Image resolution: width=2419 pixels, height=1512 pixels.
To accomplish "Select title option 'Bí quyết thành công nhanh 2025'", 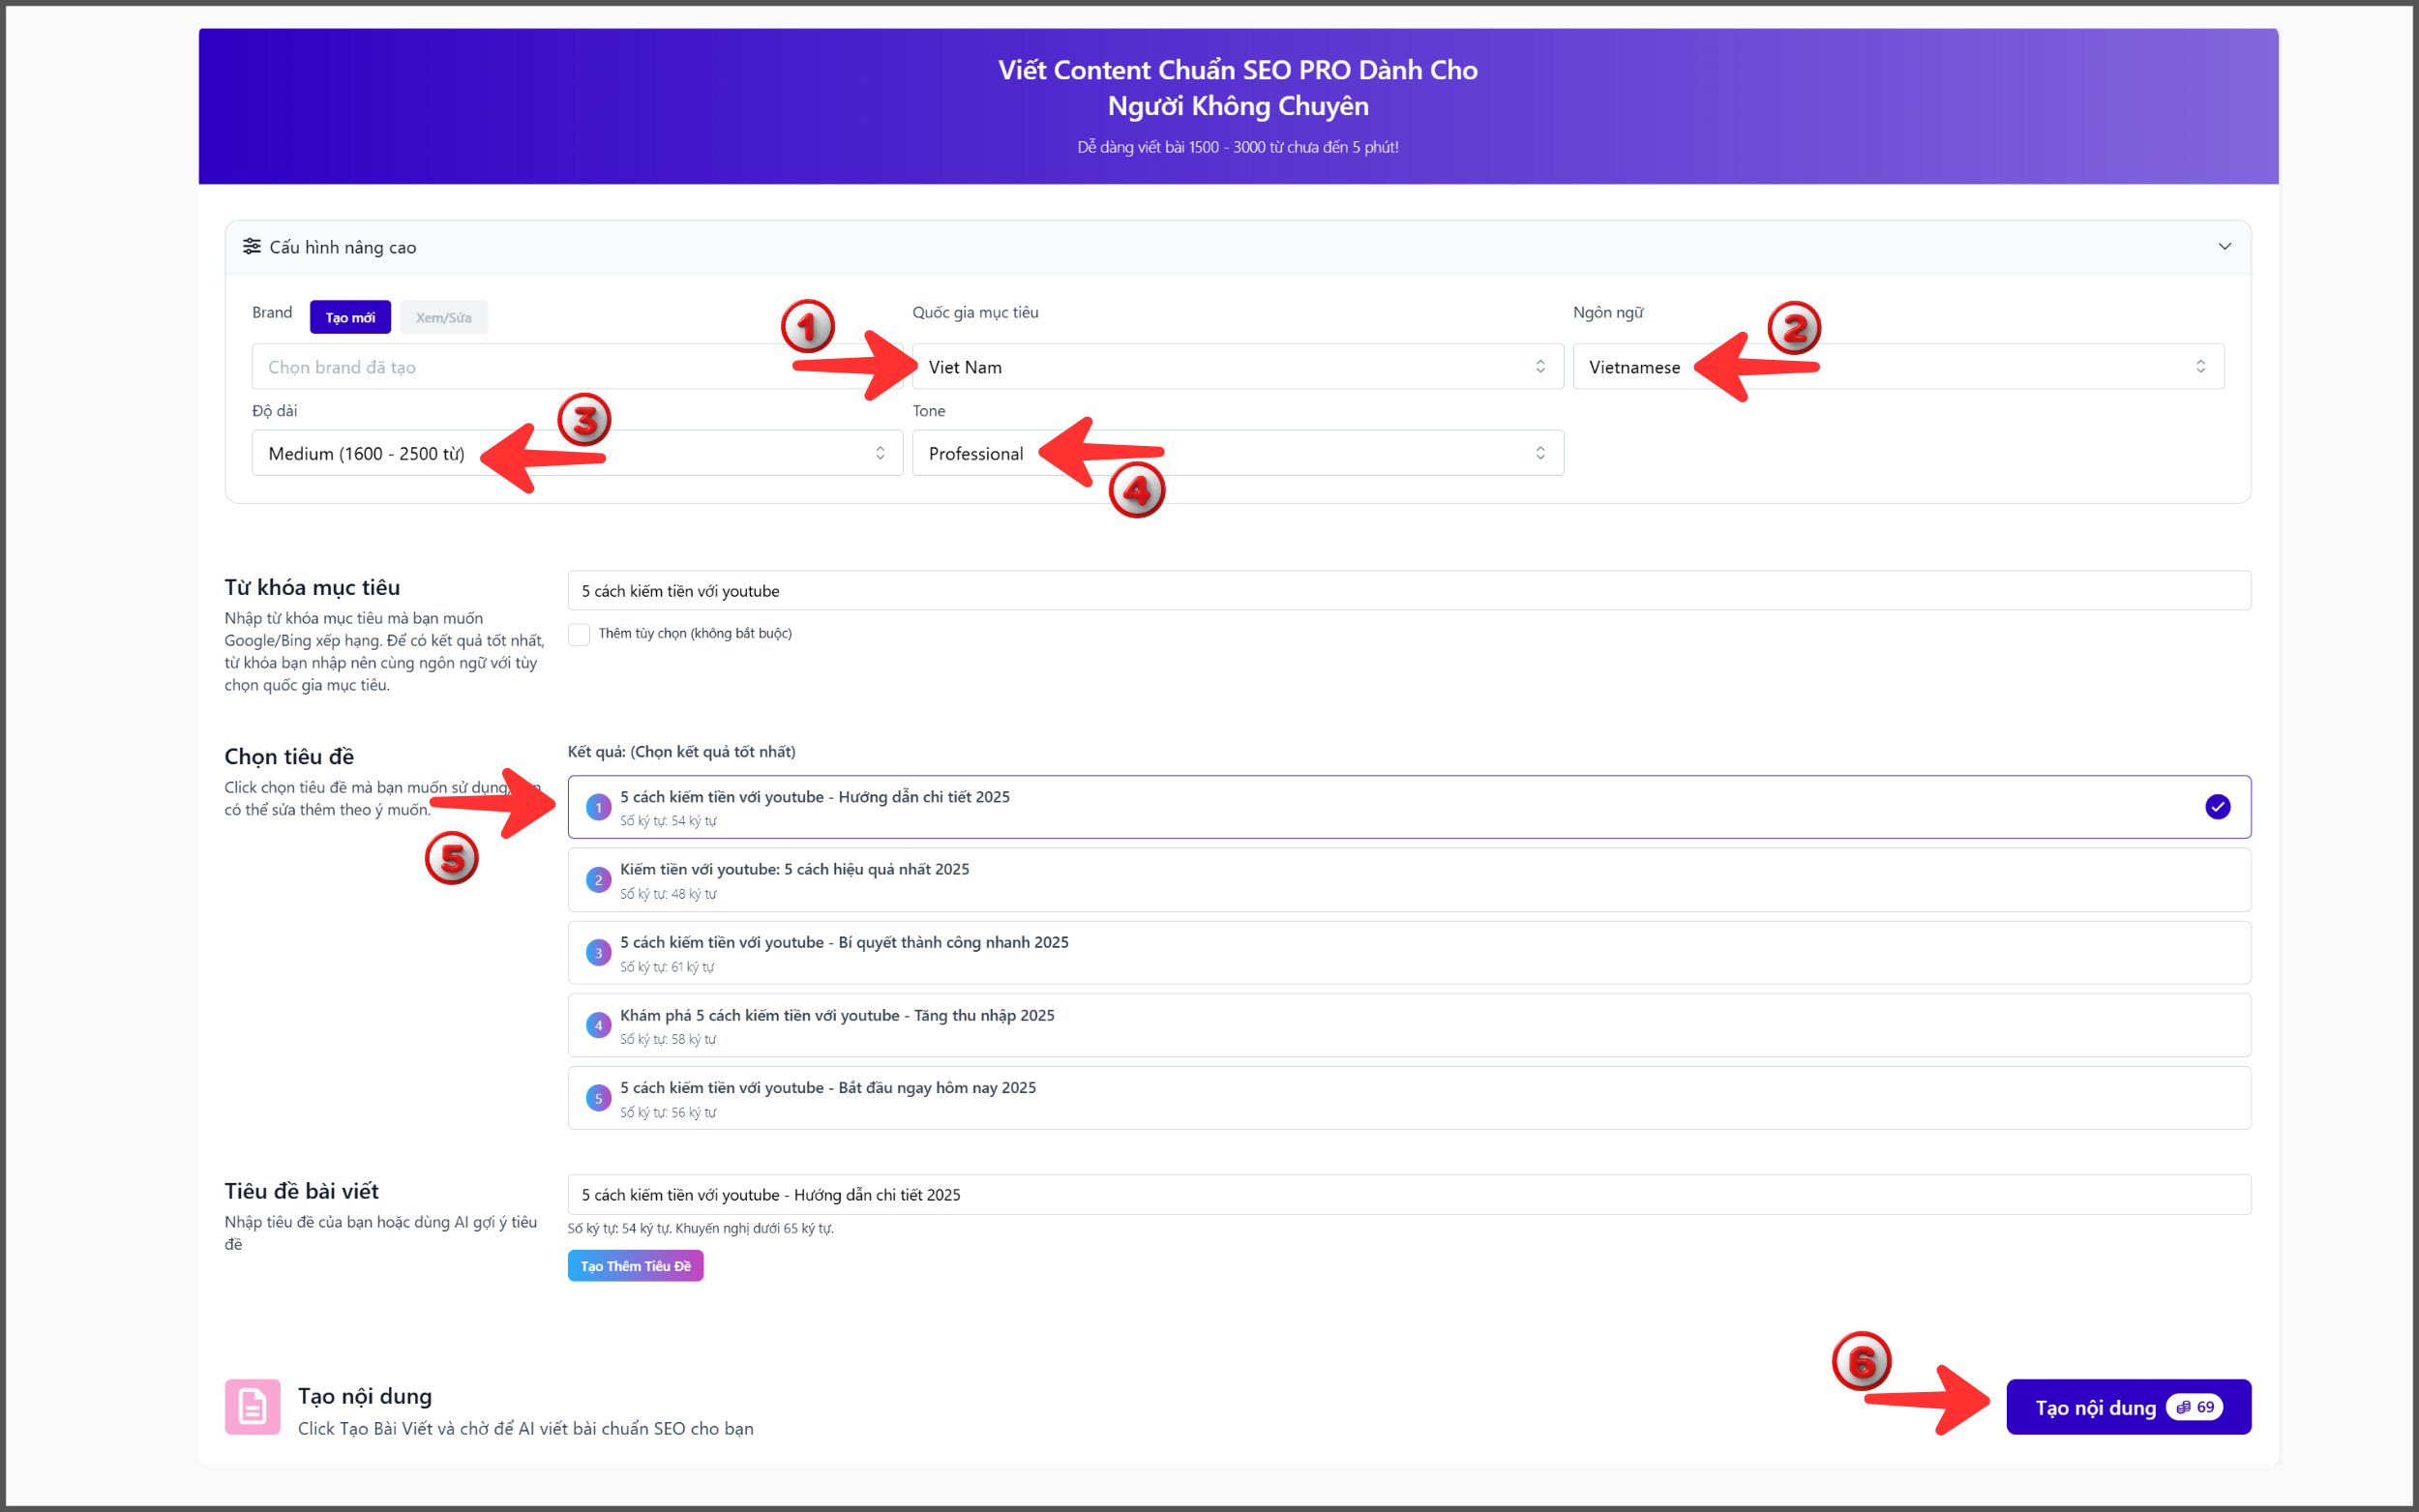I will (x=1409, y=953).
